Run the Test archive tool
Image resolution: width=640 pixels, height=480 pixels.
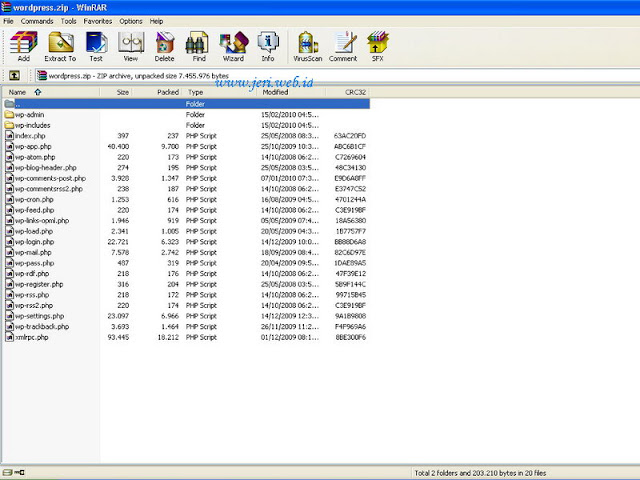point(96,45)
